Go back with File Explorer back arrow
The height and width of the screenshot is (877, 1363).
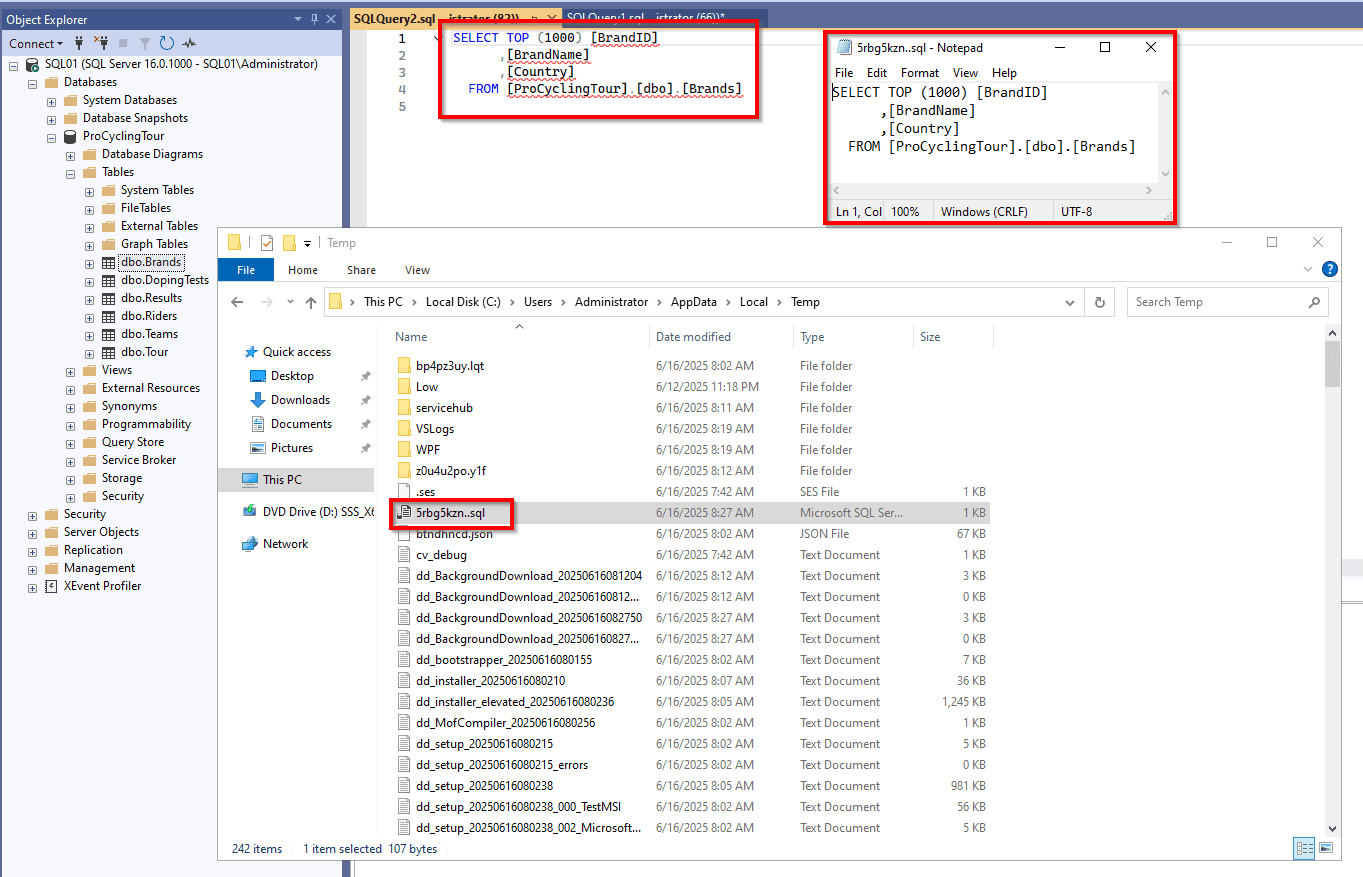pos(237,302)
